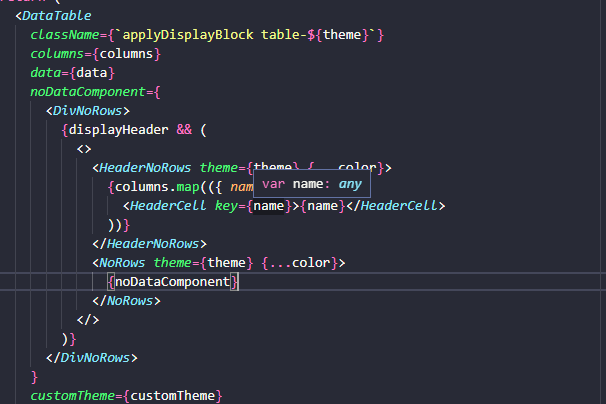606x404 pixels.
Task: Click the closing </HeaderCell> tag
Action: [x=396, y=206]
